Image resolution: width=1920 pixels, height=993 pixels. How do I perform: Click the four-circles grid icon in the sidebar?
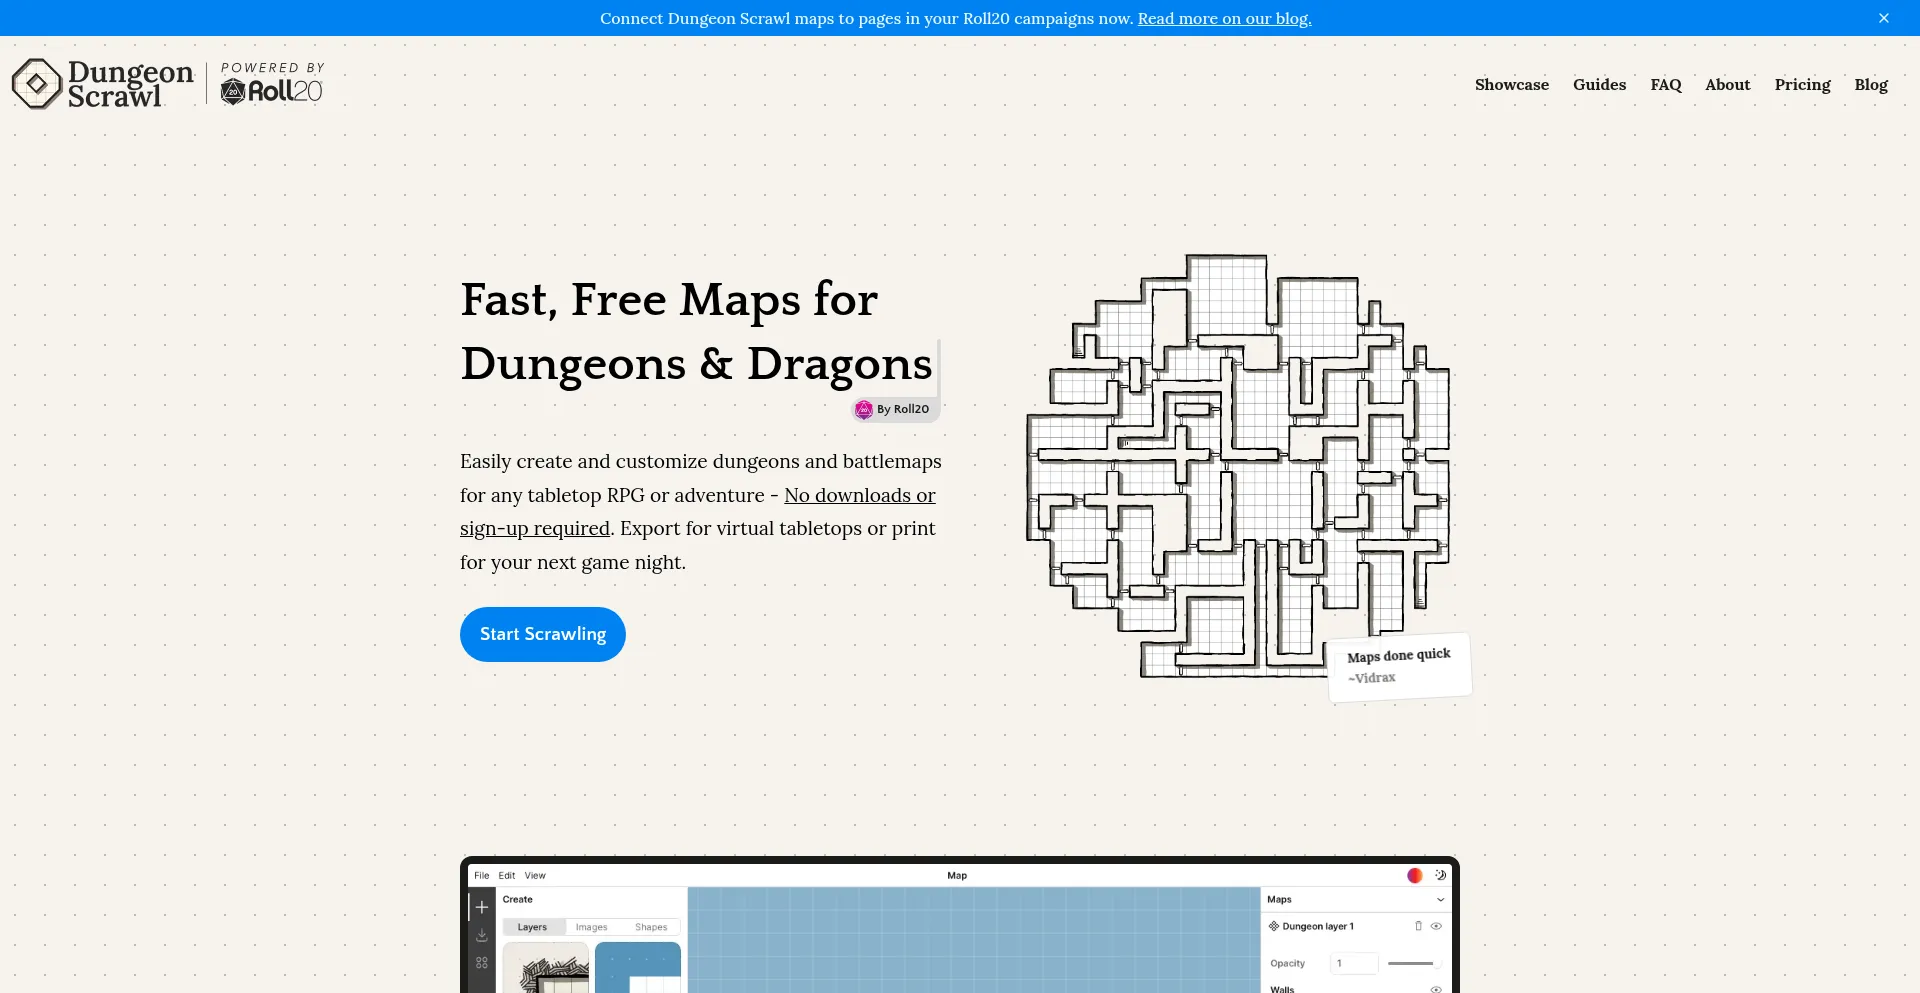pos(482,963)
